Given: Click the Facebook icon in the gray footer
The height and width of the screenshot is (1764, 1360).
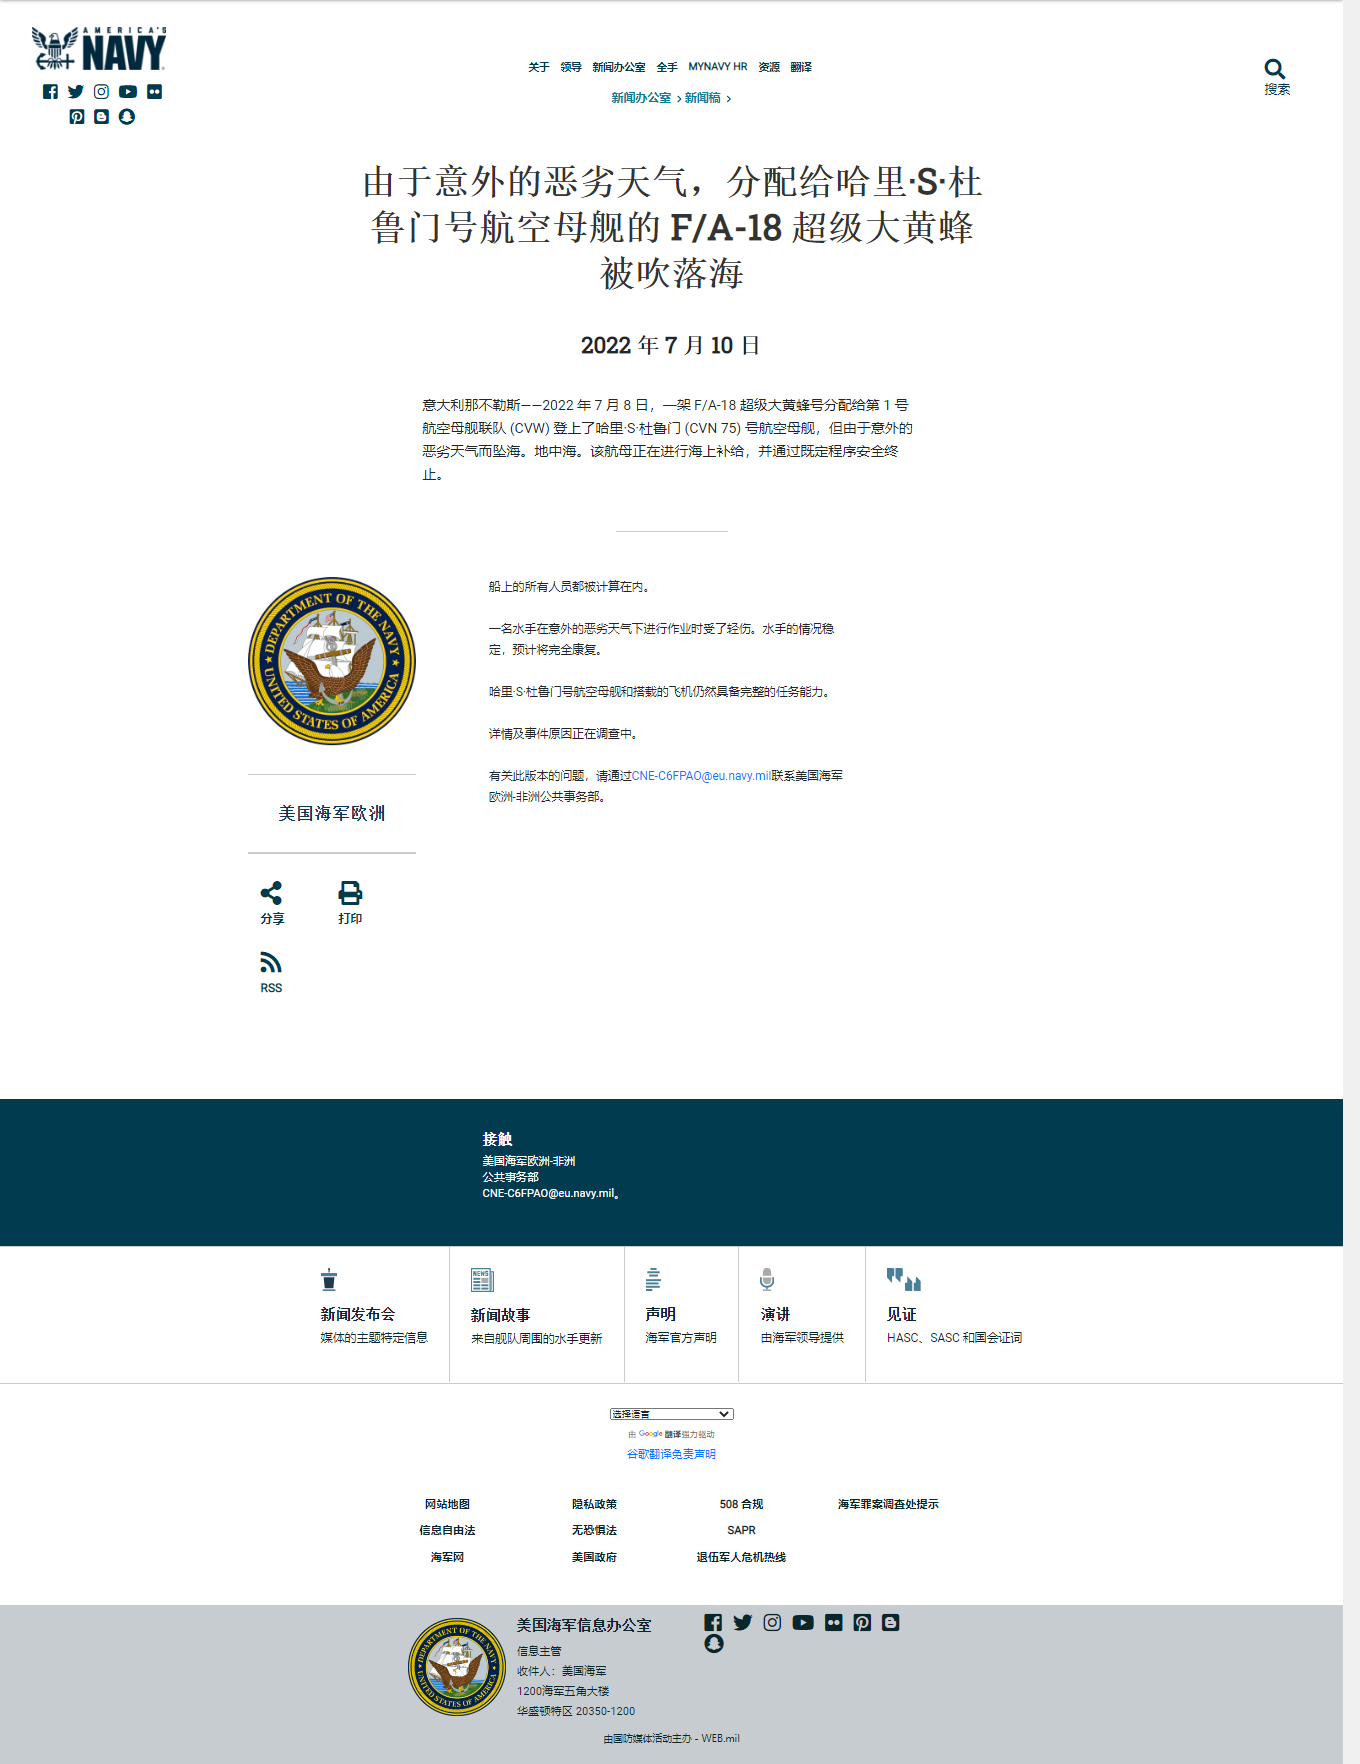Looking at the screenshot, I should pos(713,1623).
